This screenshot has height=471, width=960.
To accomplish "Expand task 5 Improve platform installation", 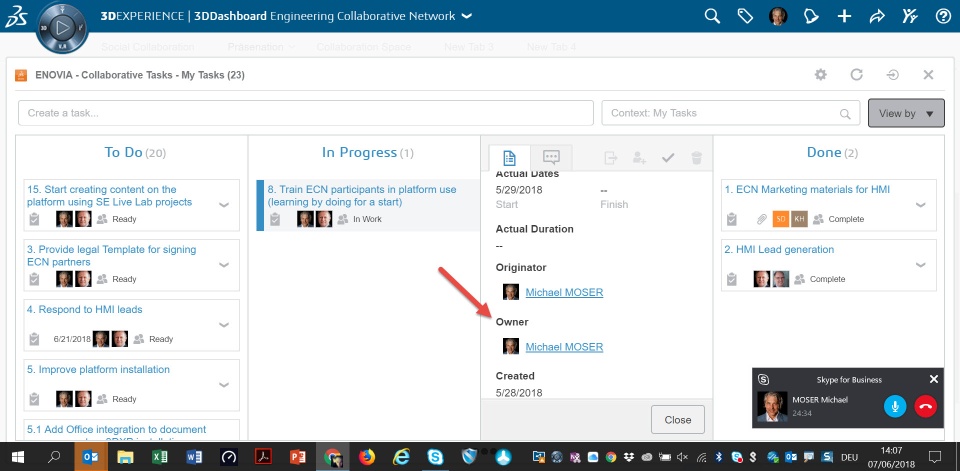I will 224,385.
